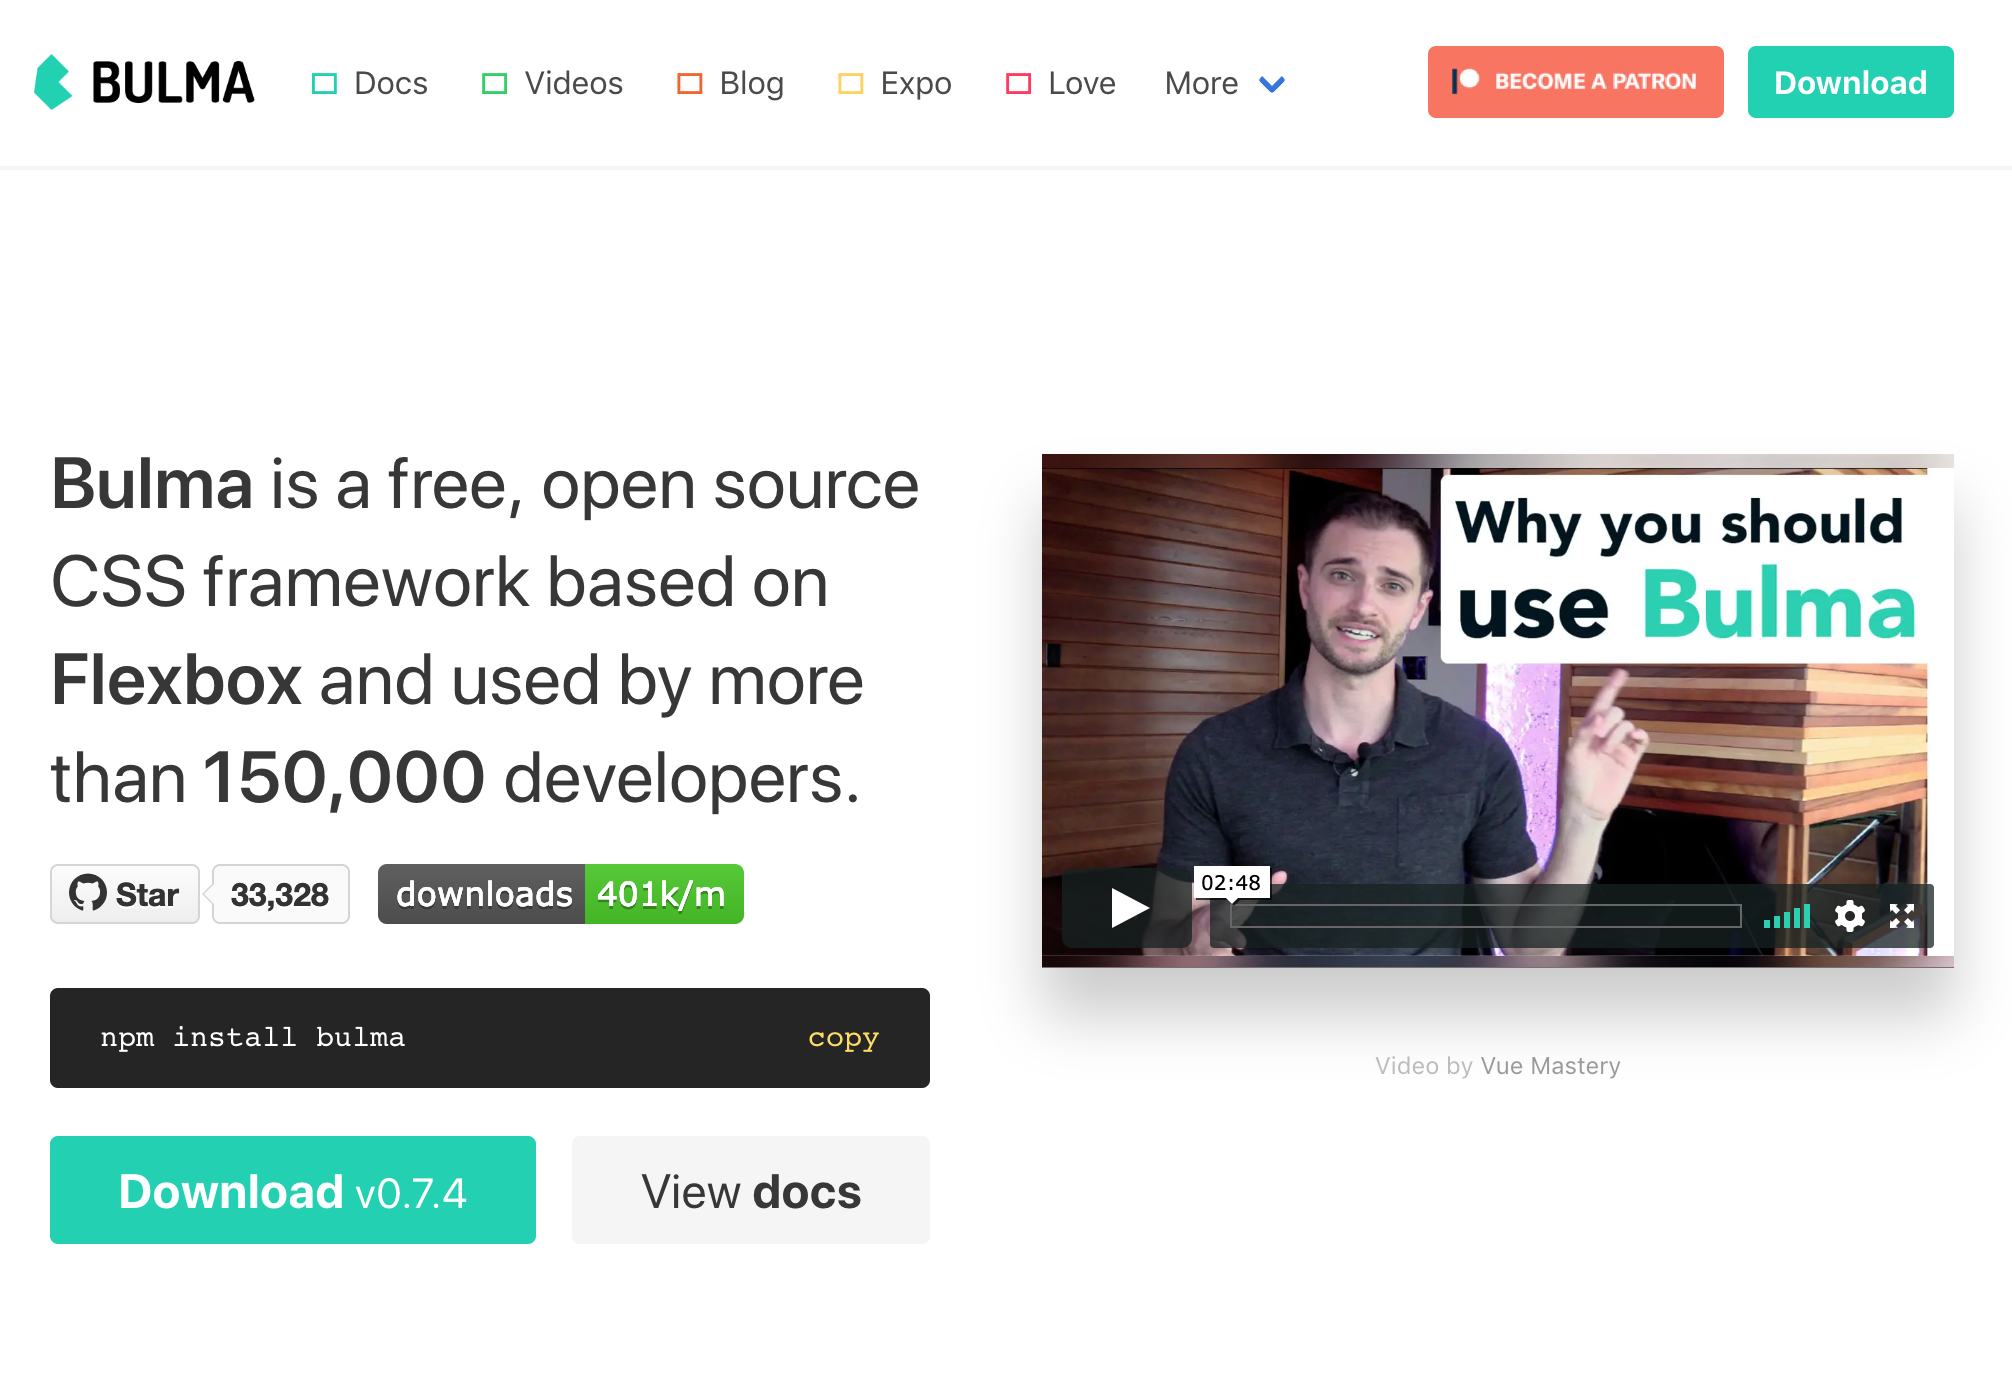
Task: Adjust volume using the video volume bars
Action: pyautogui.click(x=1787, y=916)
